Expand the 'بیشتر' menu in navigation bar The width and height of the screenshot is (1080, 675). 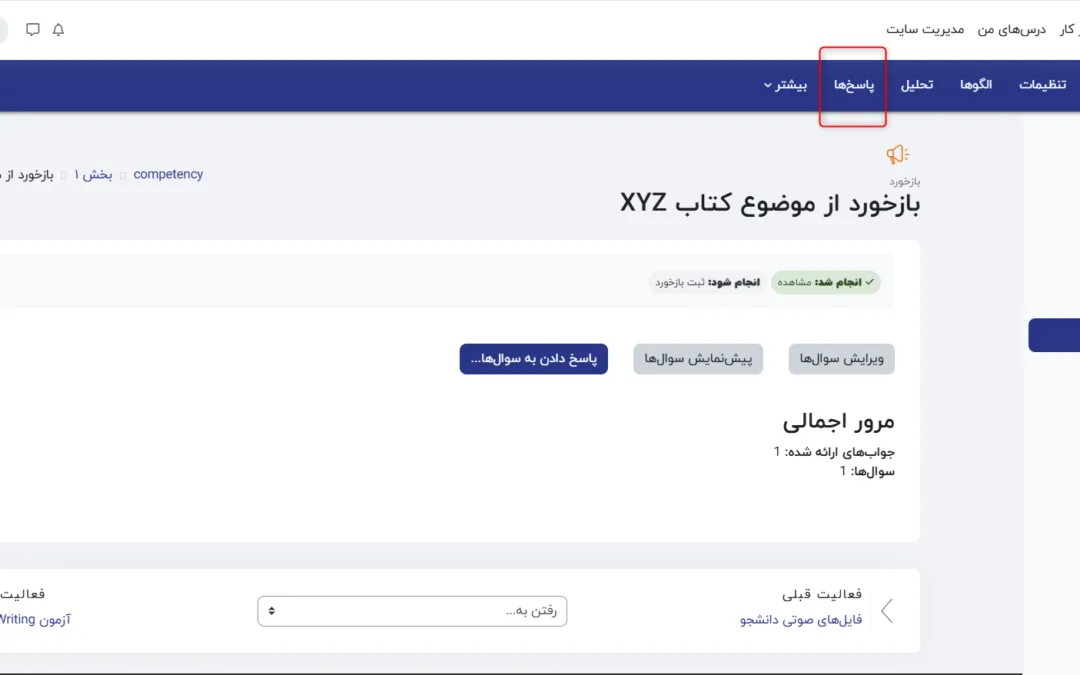click(x=785, y=85)
